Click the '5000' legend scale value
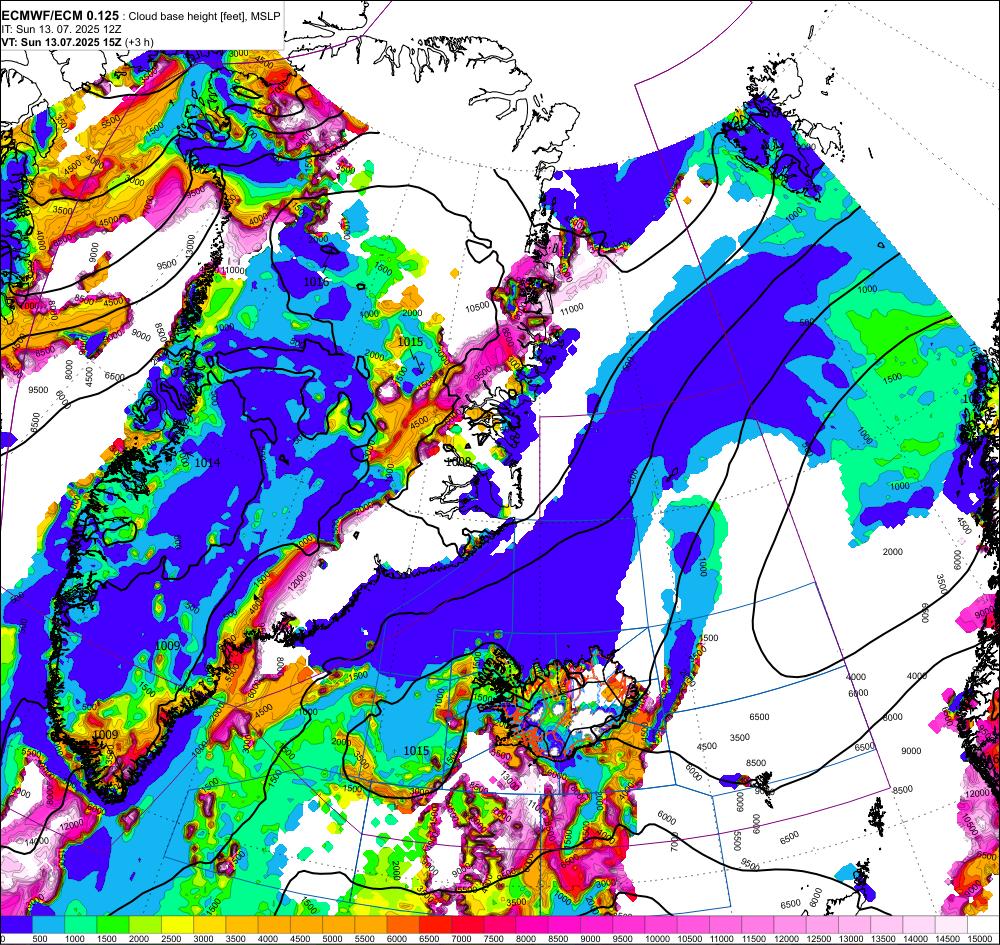The width and height of the screenshot is (1000, 945). 333,939
